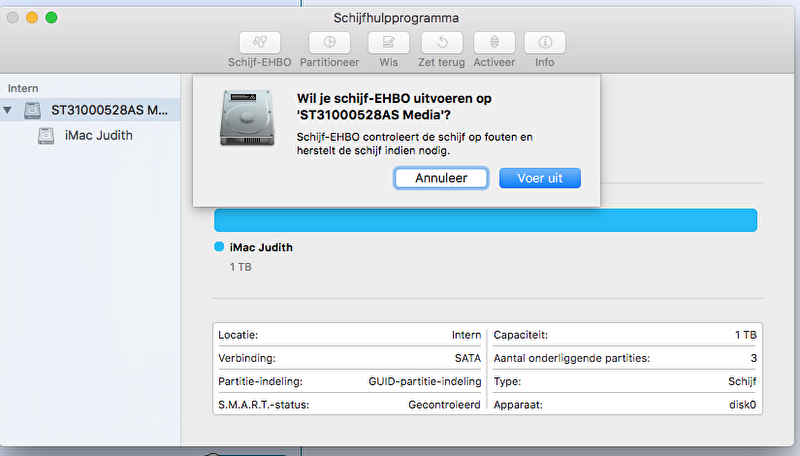The height and width of the screenshot is (456, 800).
Task: Minimize the window with the yellow button
Action: (32, 18)
